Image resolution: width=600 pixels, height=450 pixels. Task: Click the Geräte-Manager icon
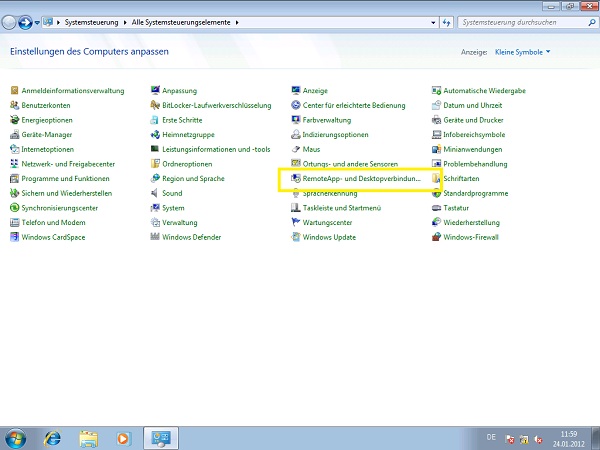(x=14, y=135)
